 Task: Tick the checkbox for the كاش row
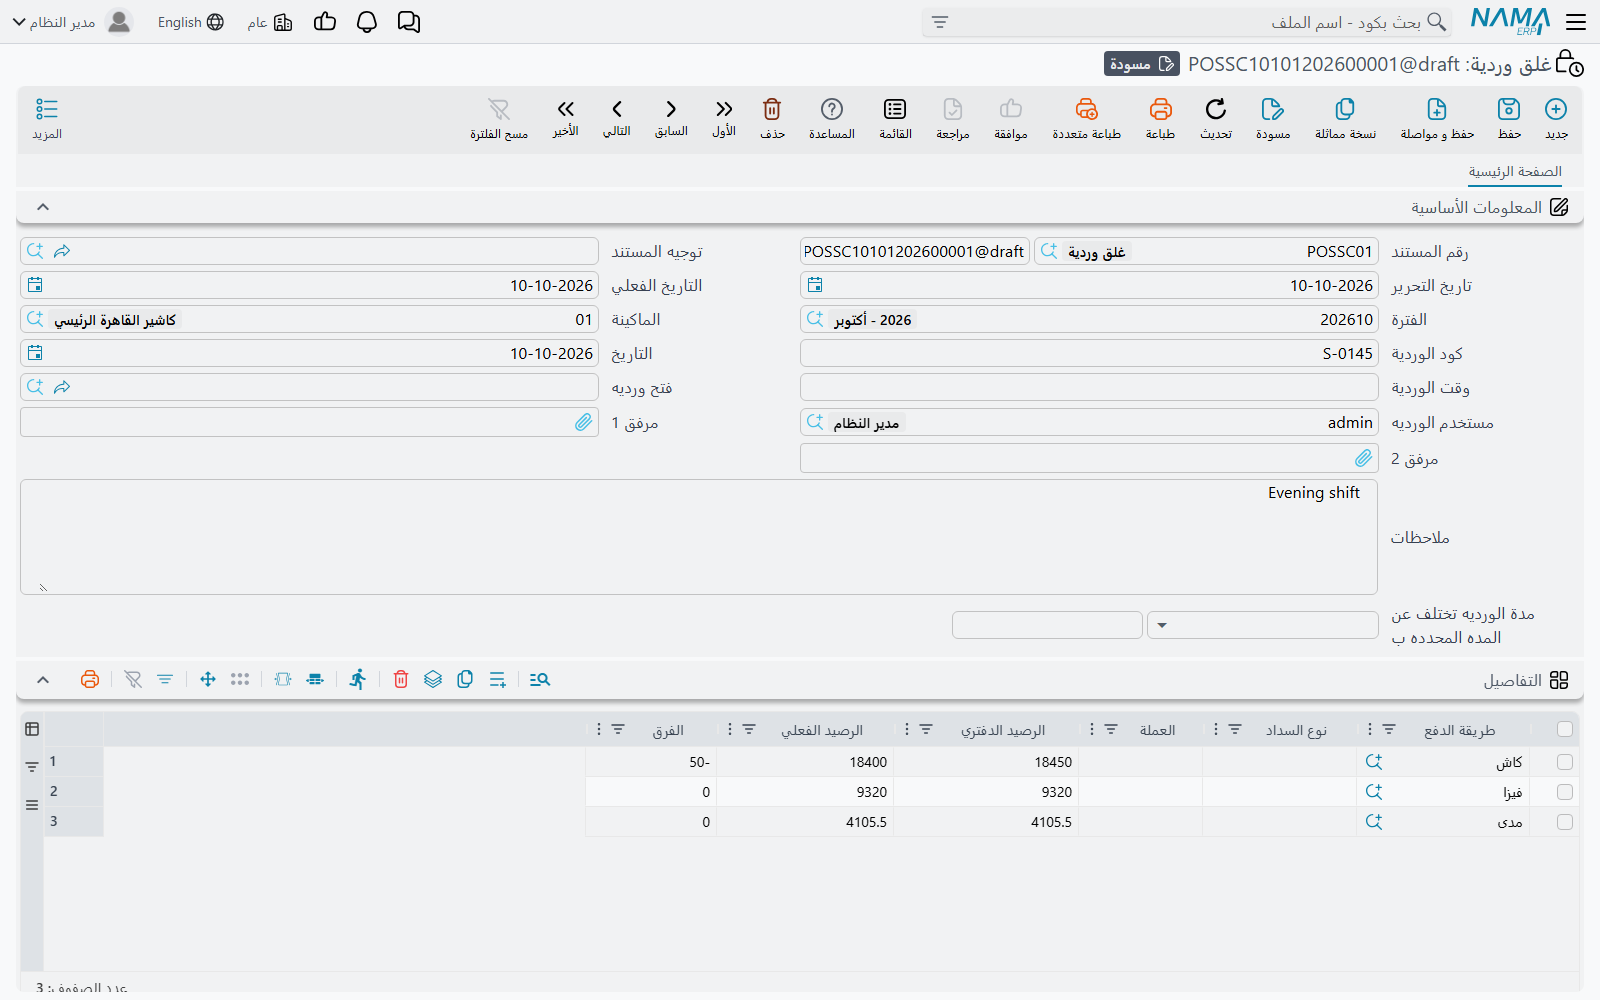click(1565, 762)
